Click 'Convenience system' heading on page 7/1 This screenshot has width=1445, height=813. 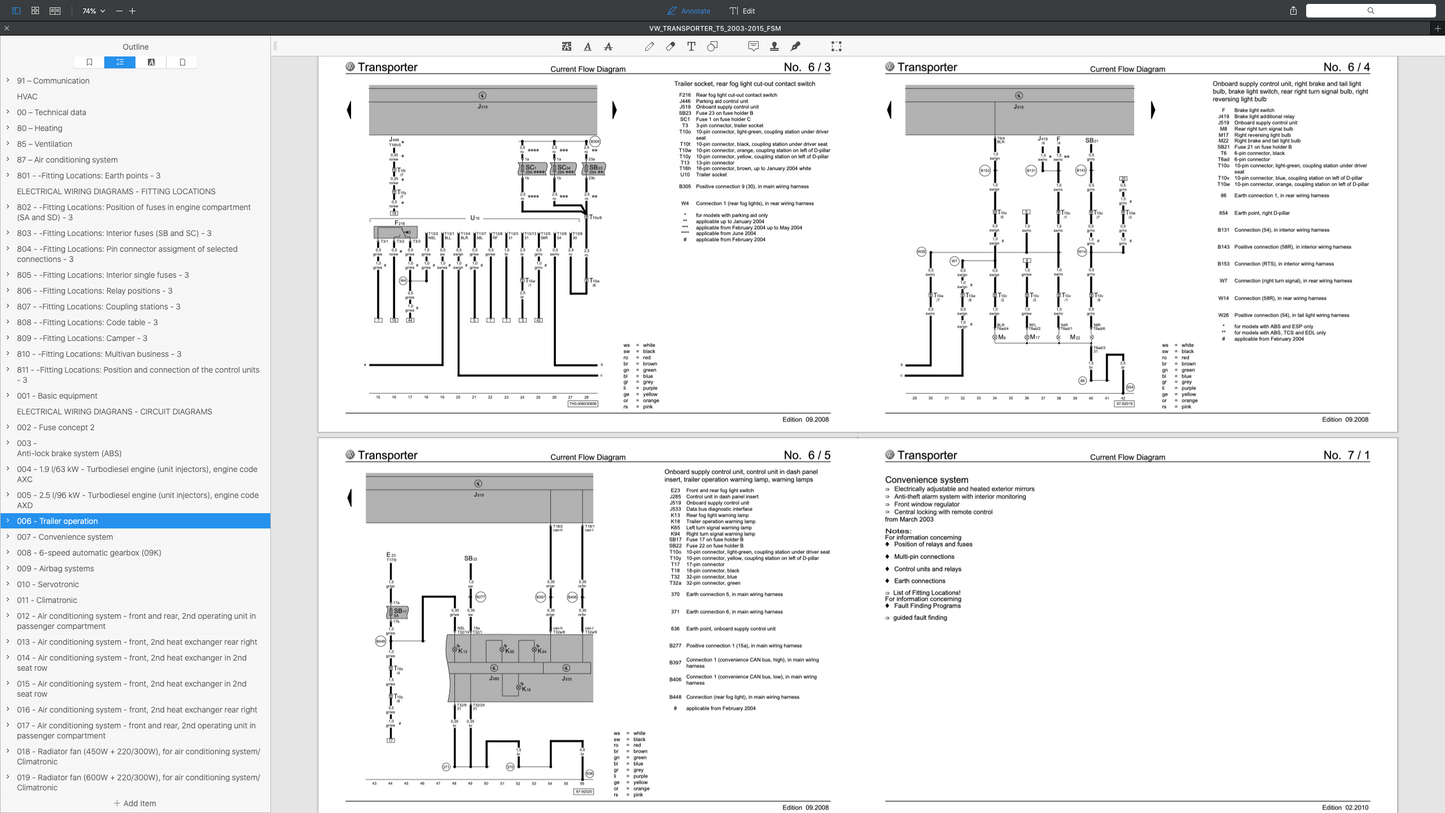pos(926,480)
